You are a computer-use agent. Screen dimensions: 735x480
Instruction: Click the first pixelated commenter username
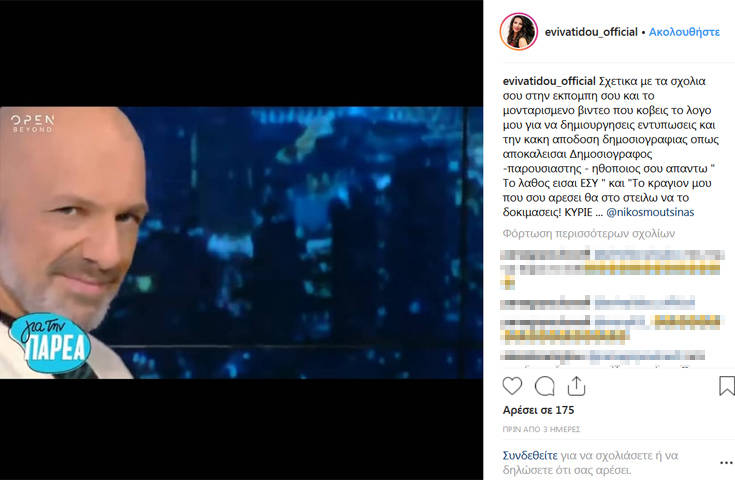click(545, 255)
